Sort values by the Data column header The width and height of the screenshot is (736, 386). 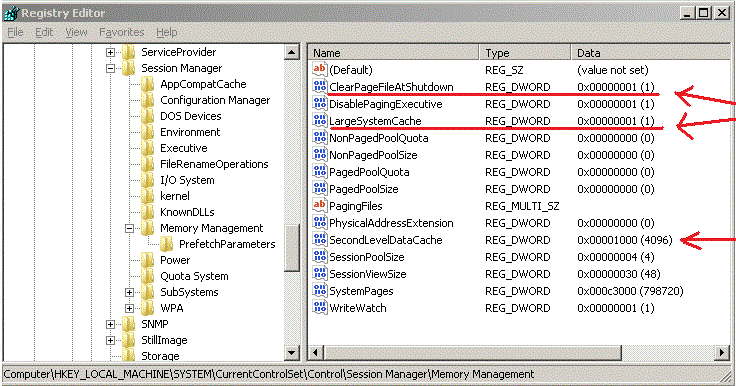click(x=651, y=53)
